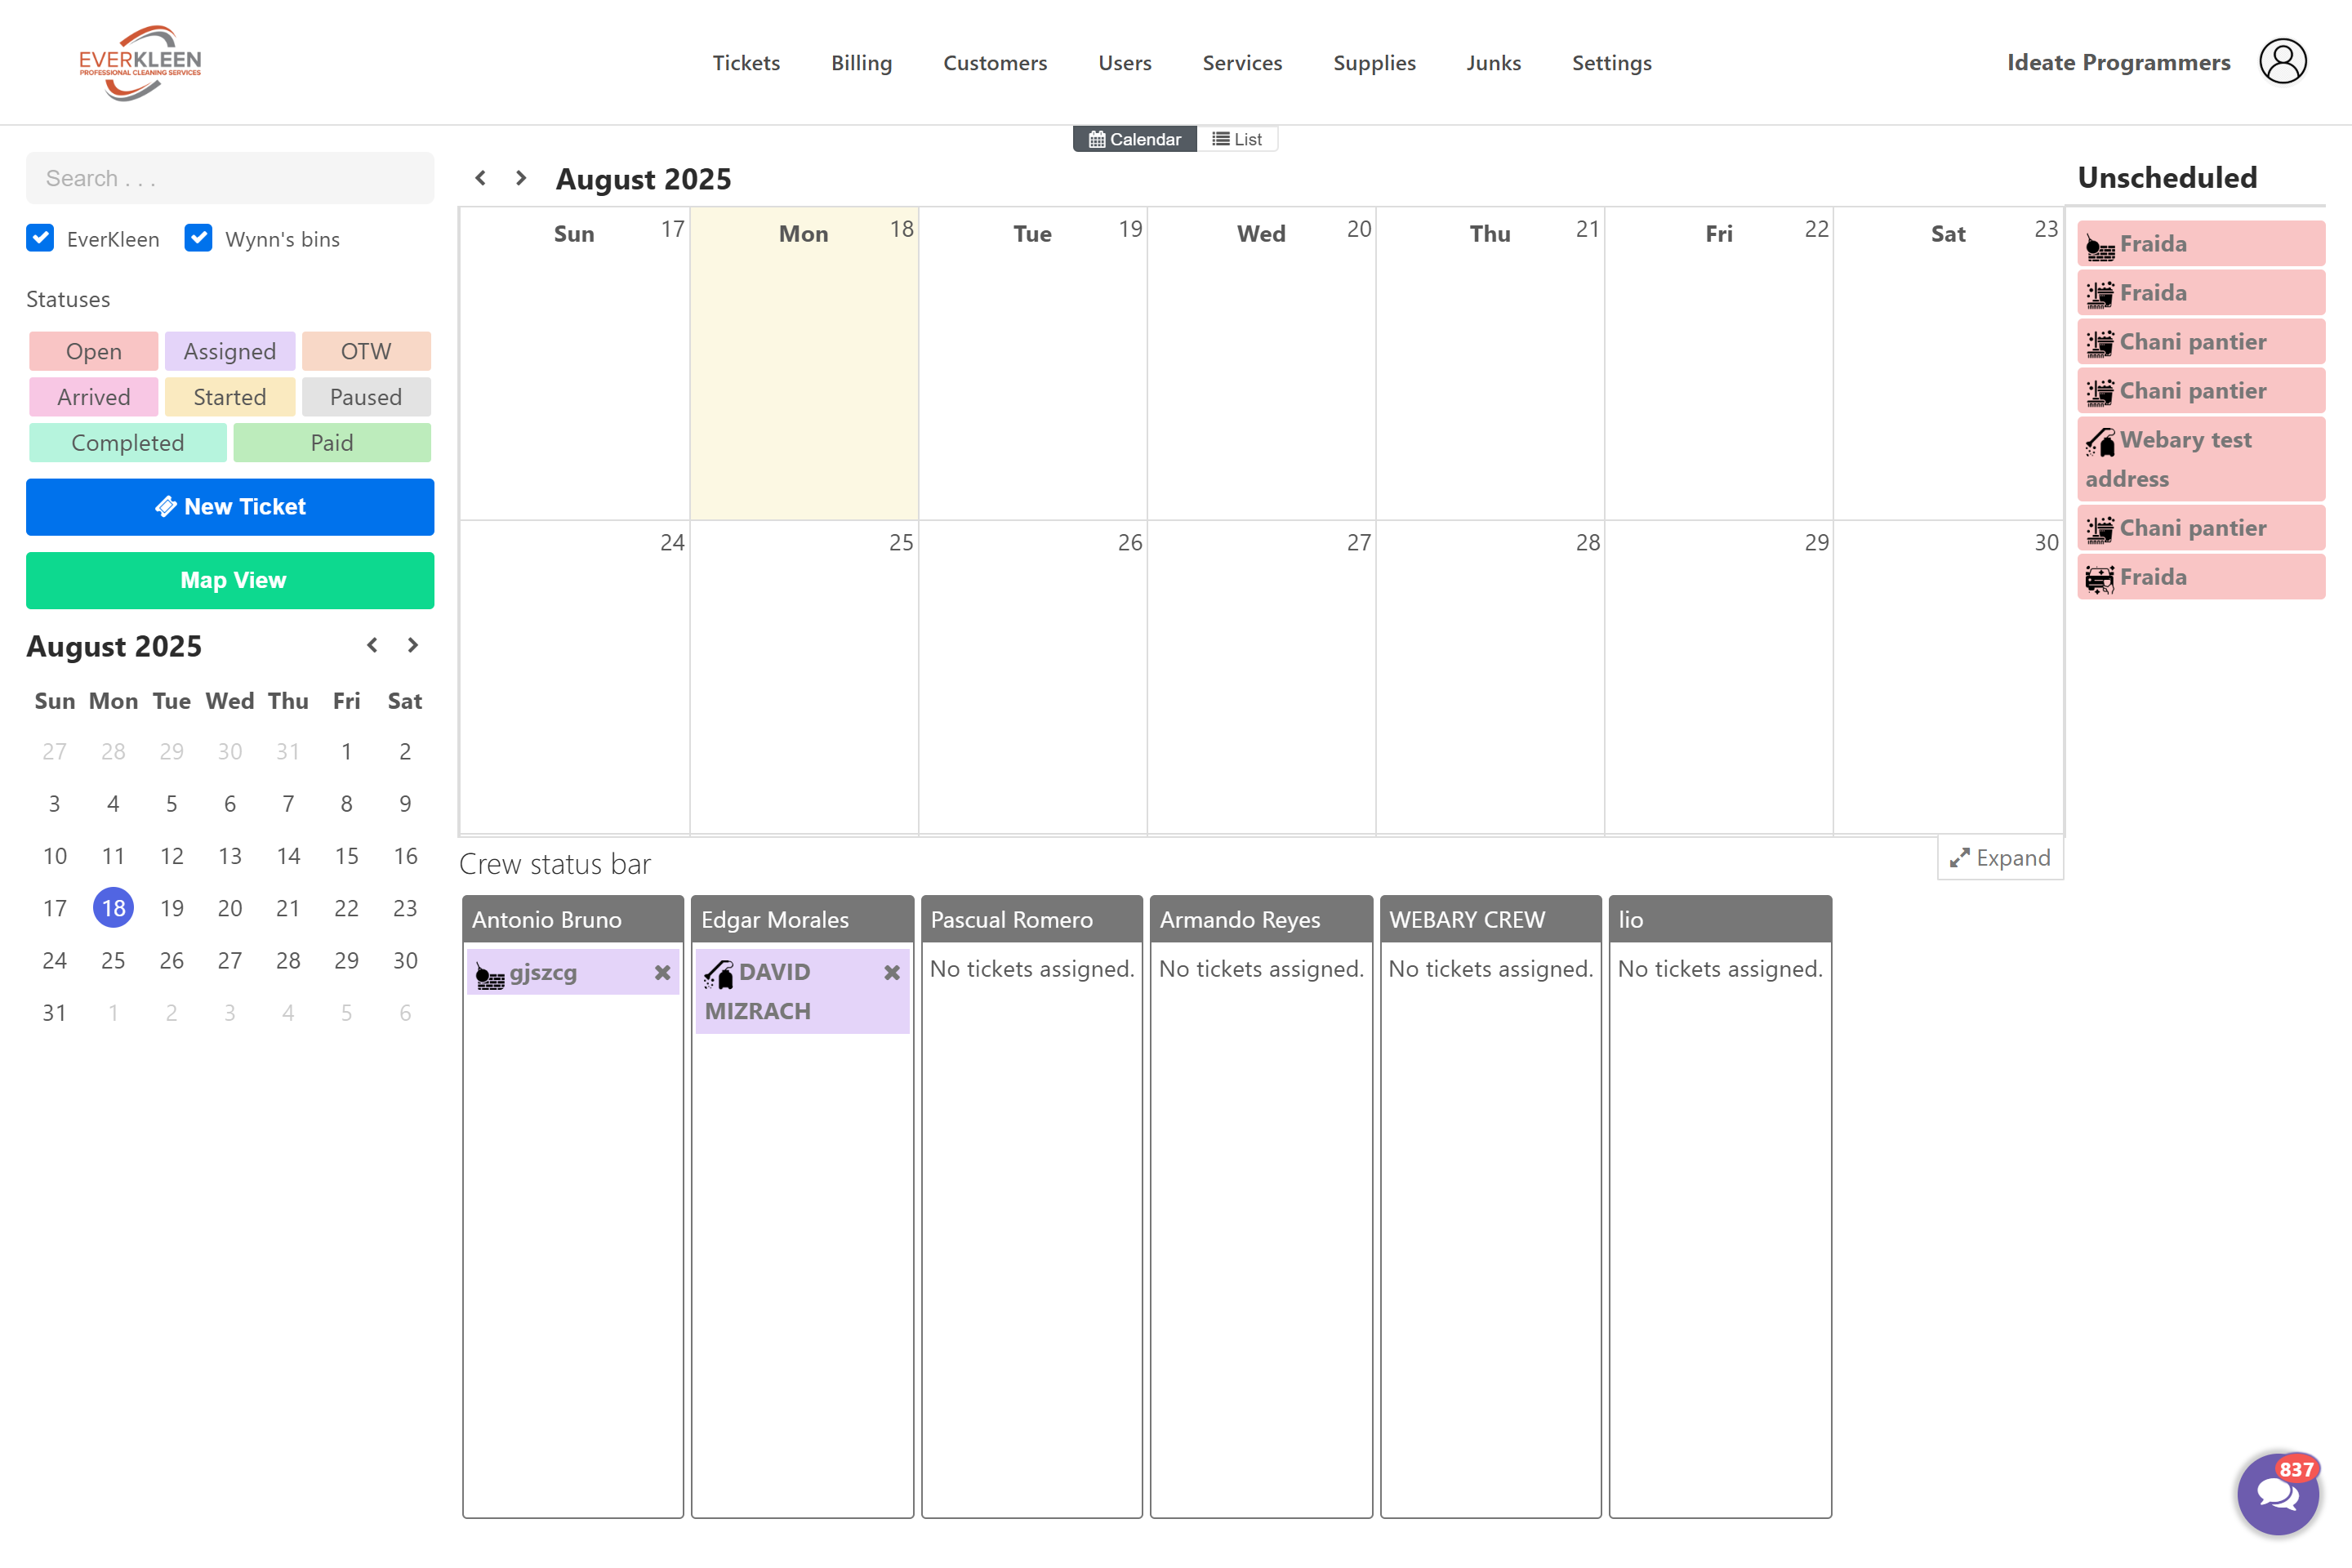
Task: Open the last Chani pantier unscheduled ticket
Action: (x=2200, y=528)
